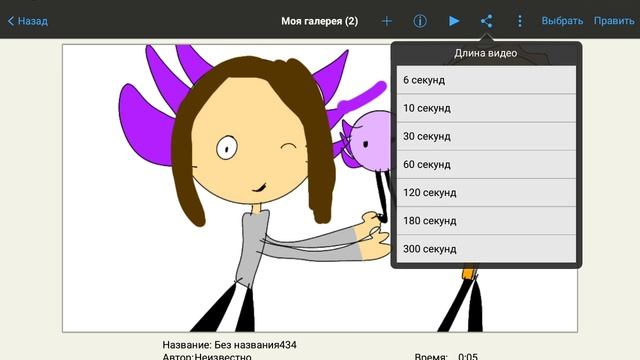This screenshot has width=640, height=360.
Task: Choose 60 секунд video length
Action: point(486,164)
